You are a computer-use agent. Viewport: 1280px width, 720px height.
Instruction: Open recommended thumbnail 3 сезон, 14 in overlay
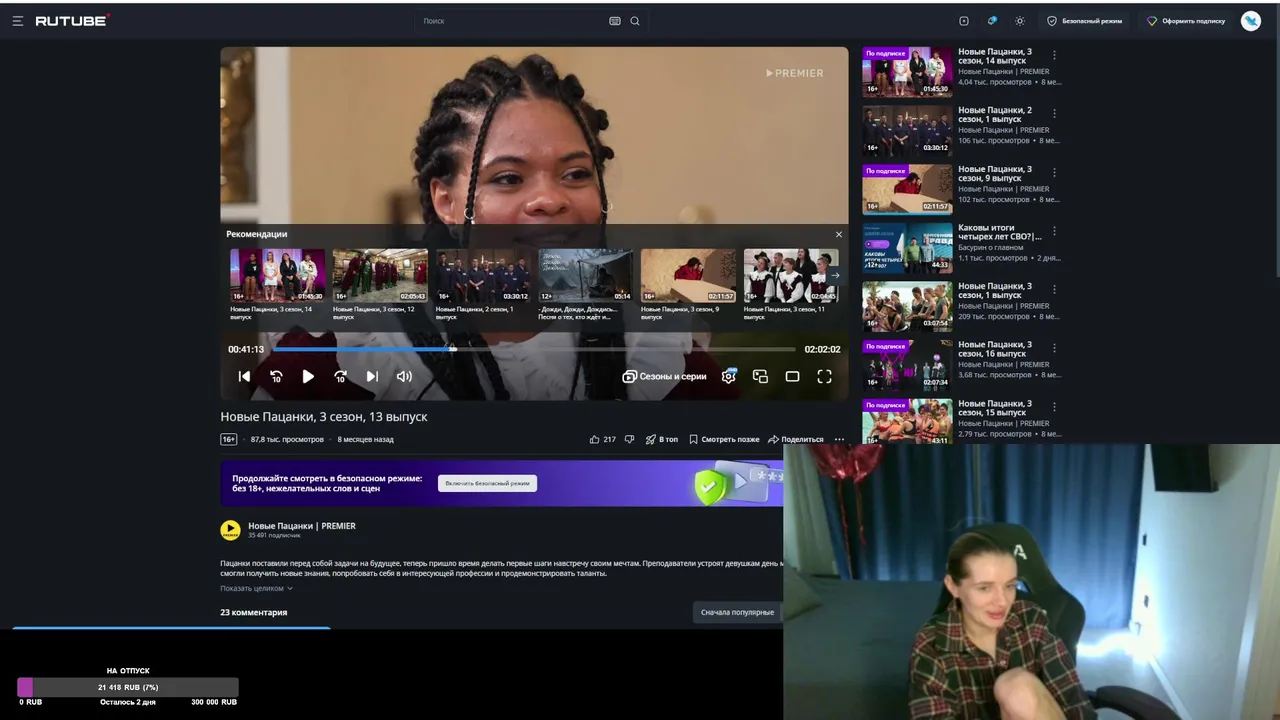coord(278,275)
